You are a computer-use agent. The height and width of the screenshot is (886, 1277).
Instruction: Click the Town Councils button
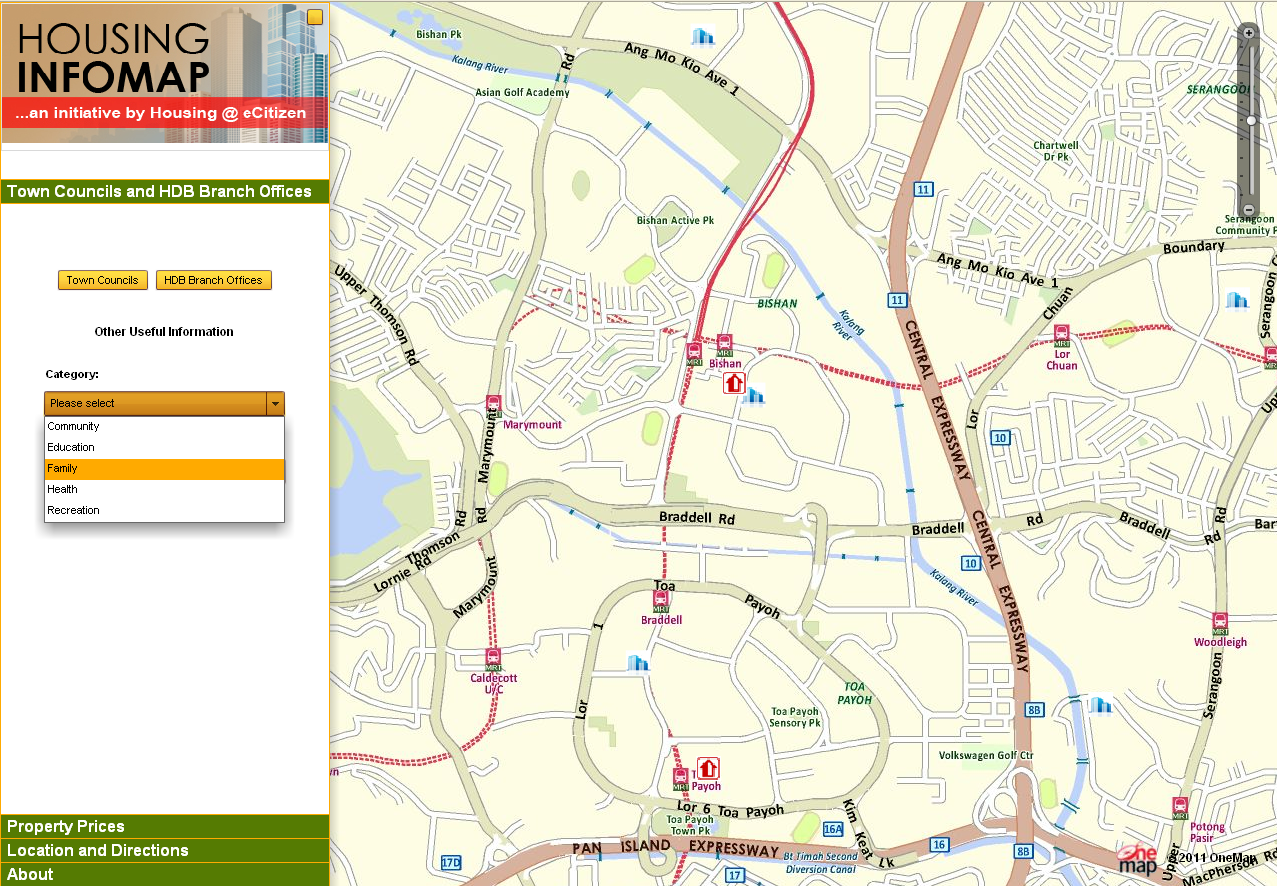click(102, 280)
